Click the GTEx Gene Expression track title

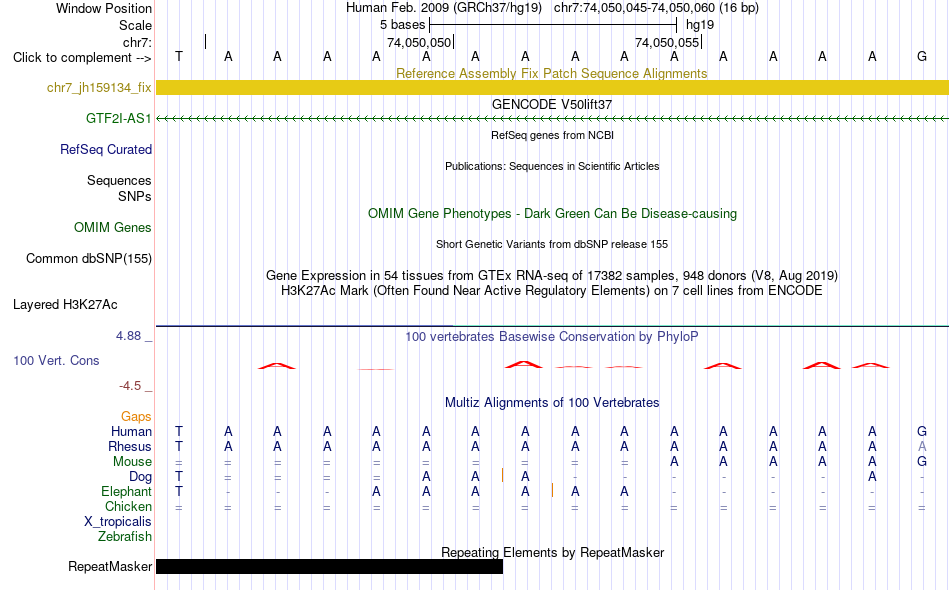coord(552,276)
